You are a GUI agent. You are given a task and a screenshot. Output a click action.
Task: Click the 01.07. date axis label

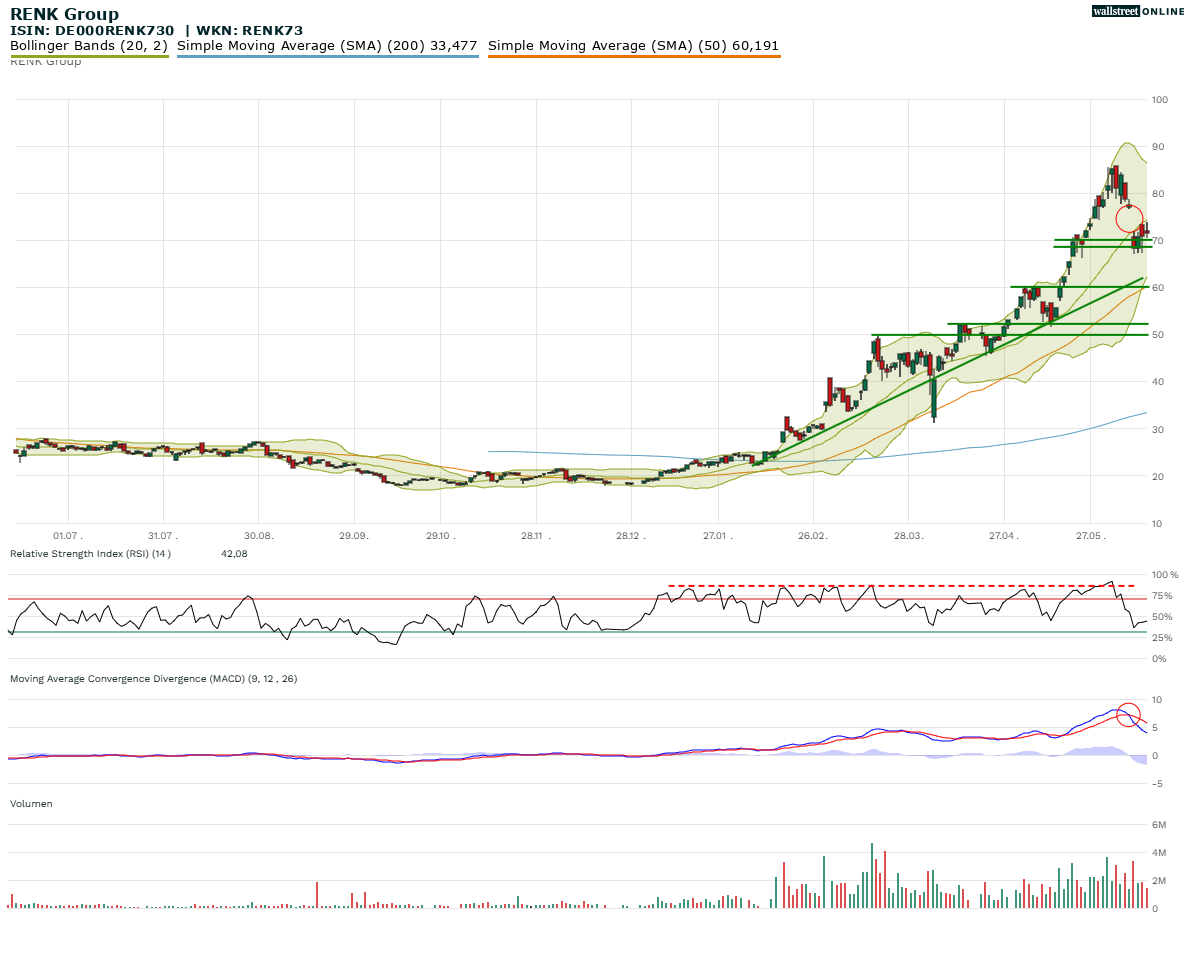68,536
